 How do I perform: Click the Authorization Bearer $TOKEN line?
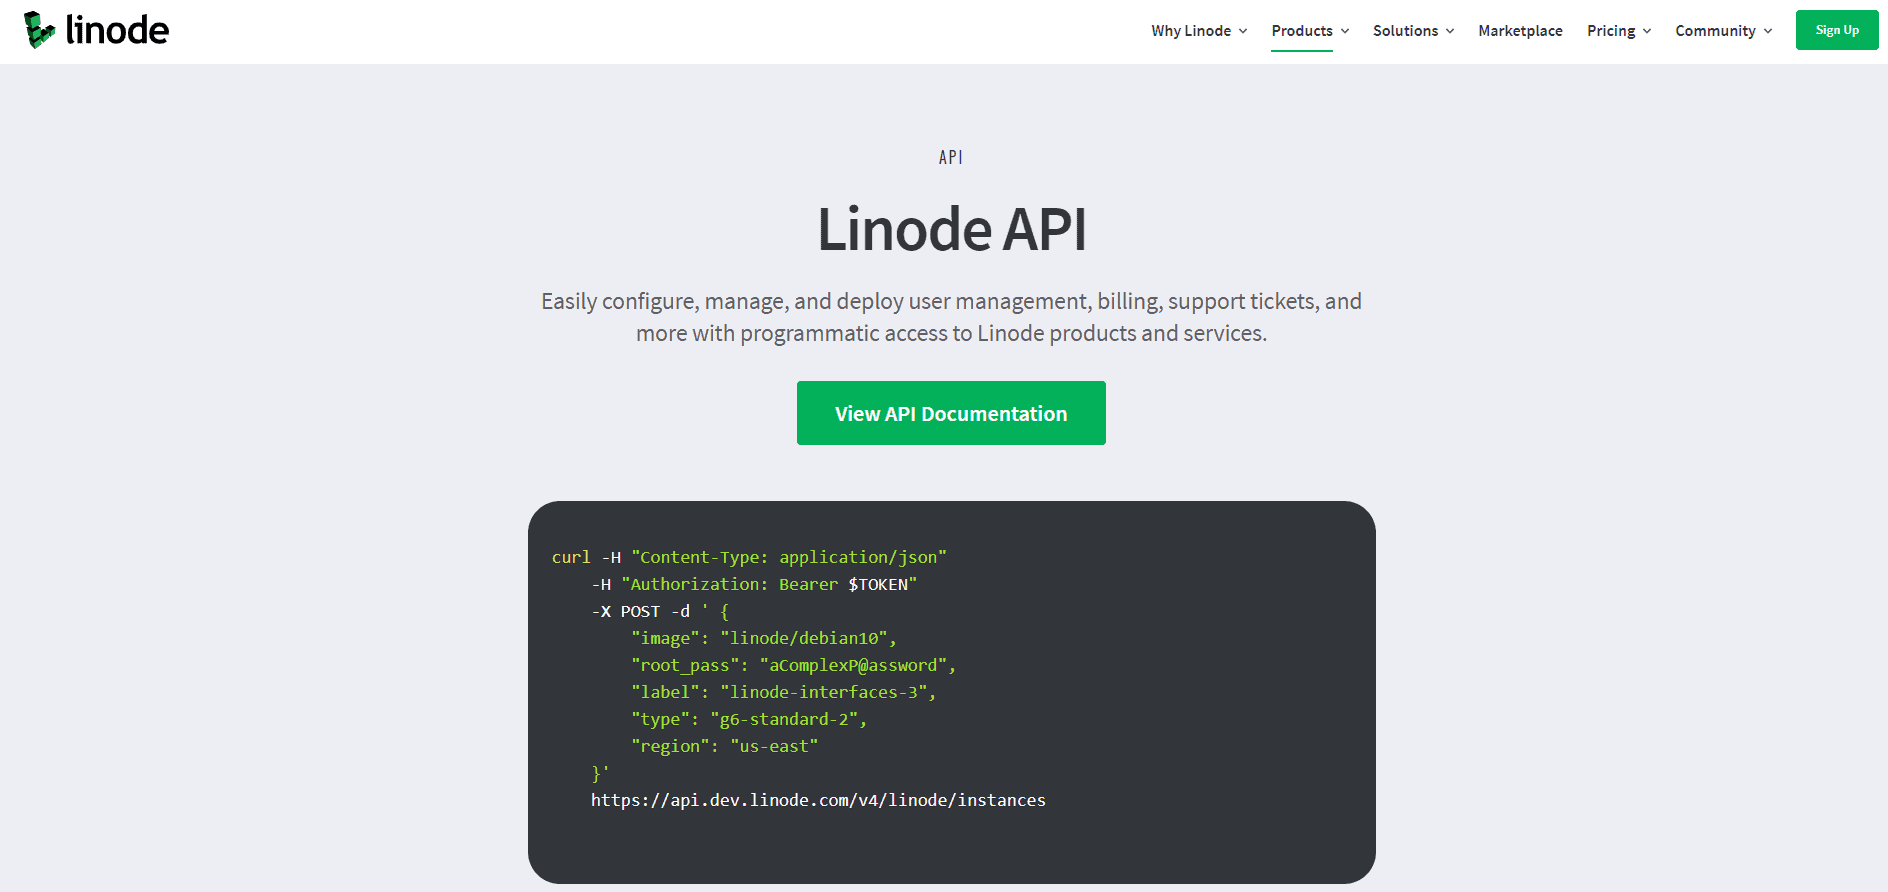(754, 584)
